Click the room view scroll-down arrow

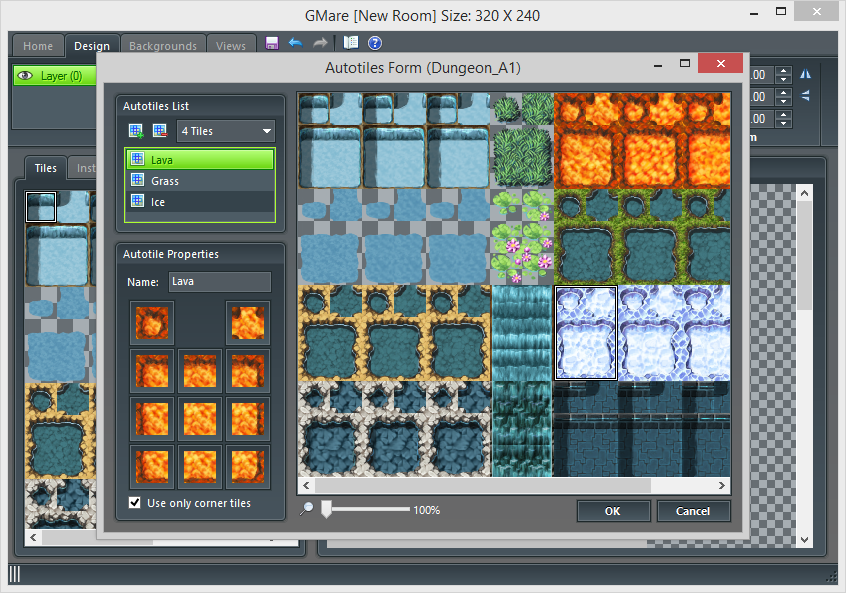pyautogui.click(x=804, y=539)
